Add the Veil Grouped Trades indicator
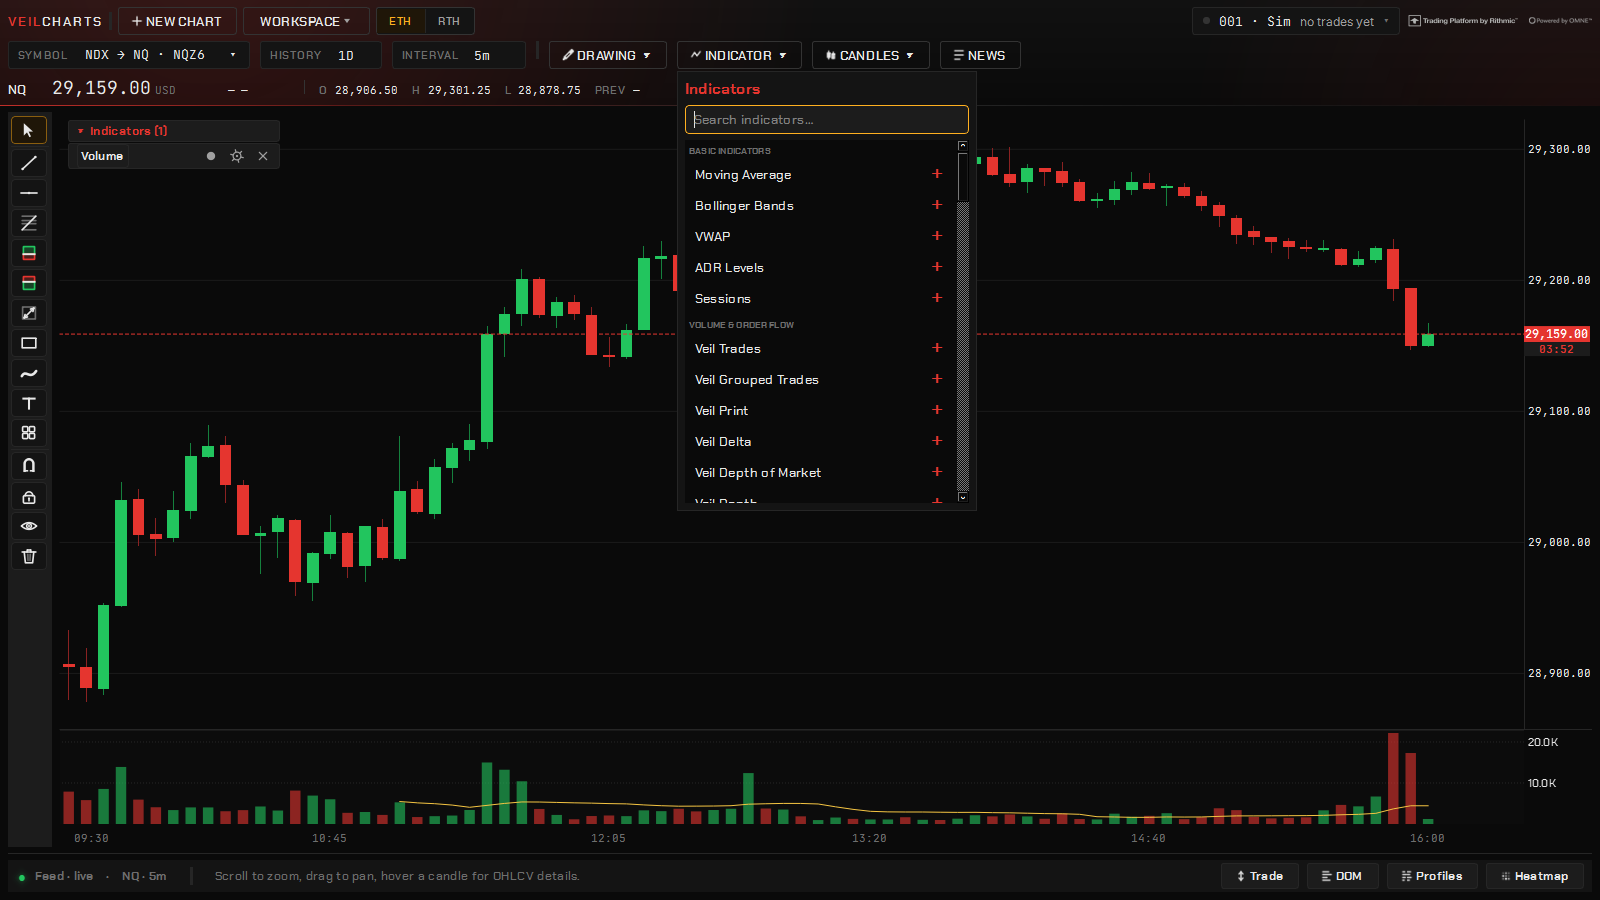Image resolution: width=1600 pixels, height=900 pixels. point(937,379)
